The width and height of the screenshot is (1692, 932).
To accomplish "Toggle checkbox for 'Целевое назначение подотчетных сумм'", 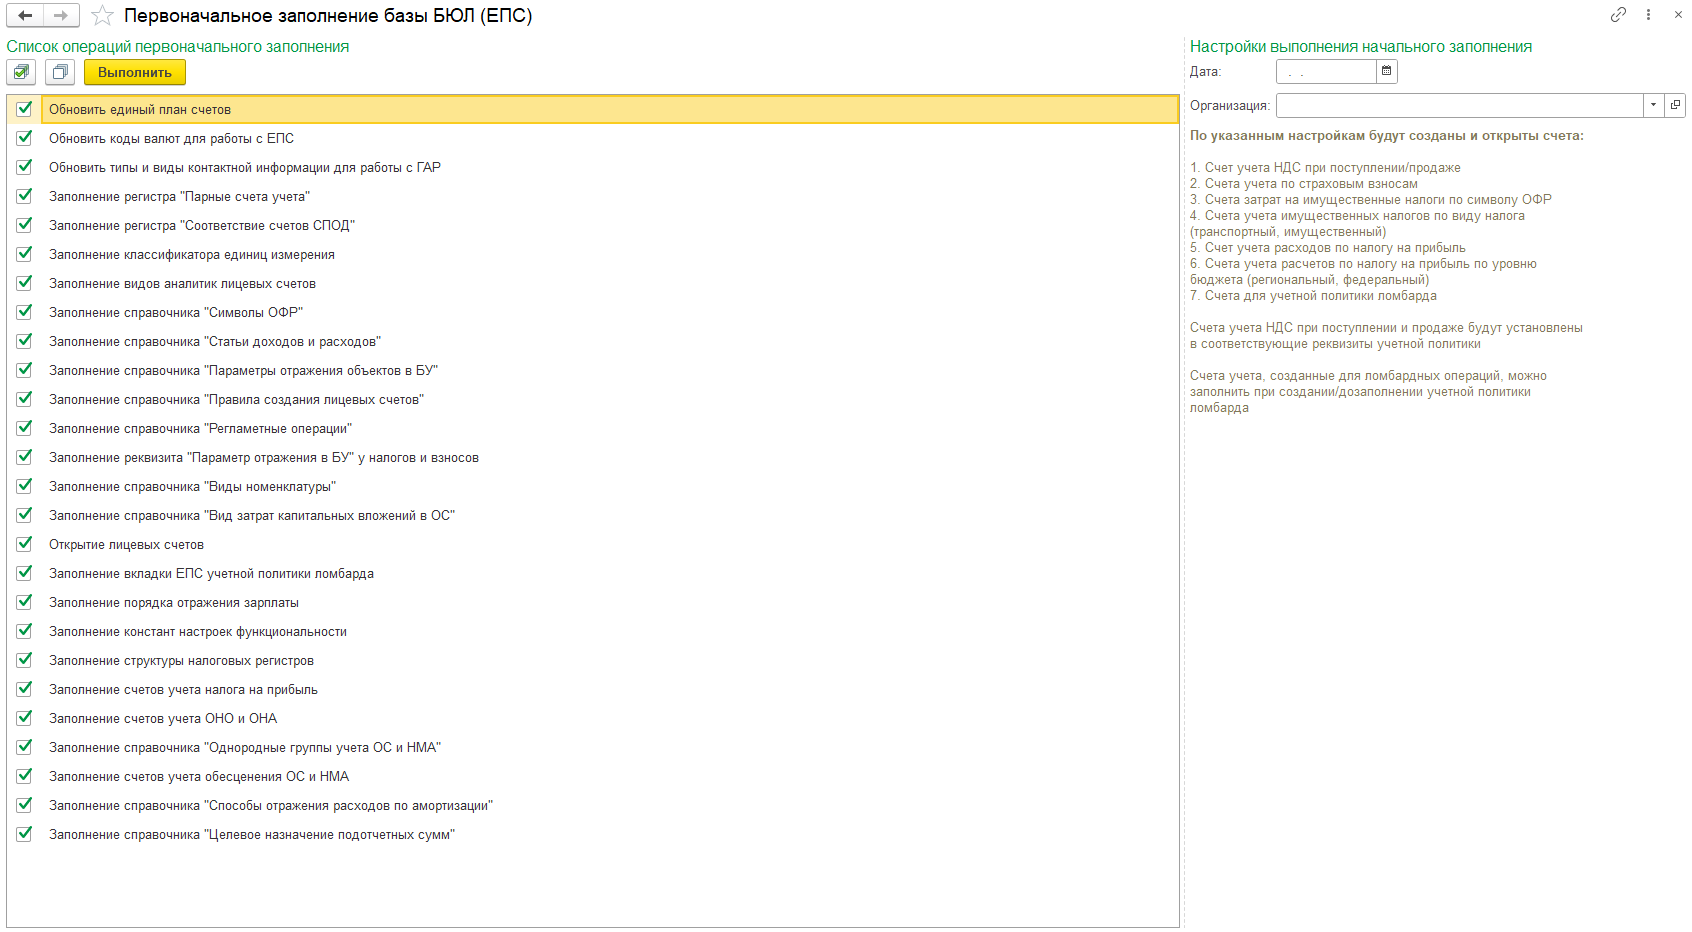I will coord(24,834).
